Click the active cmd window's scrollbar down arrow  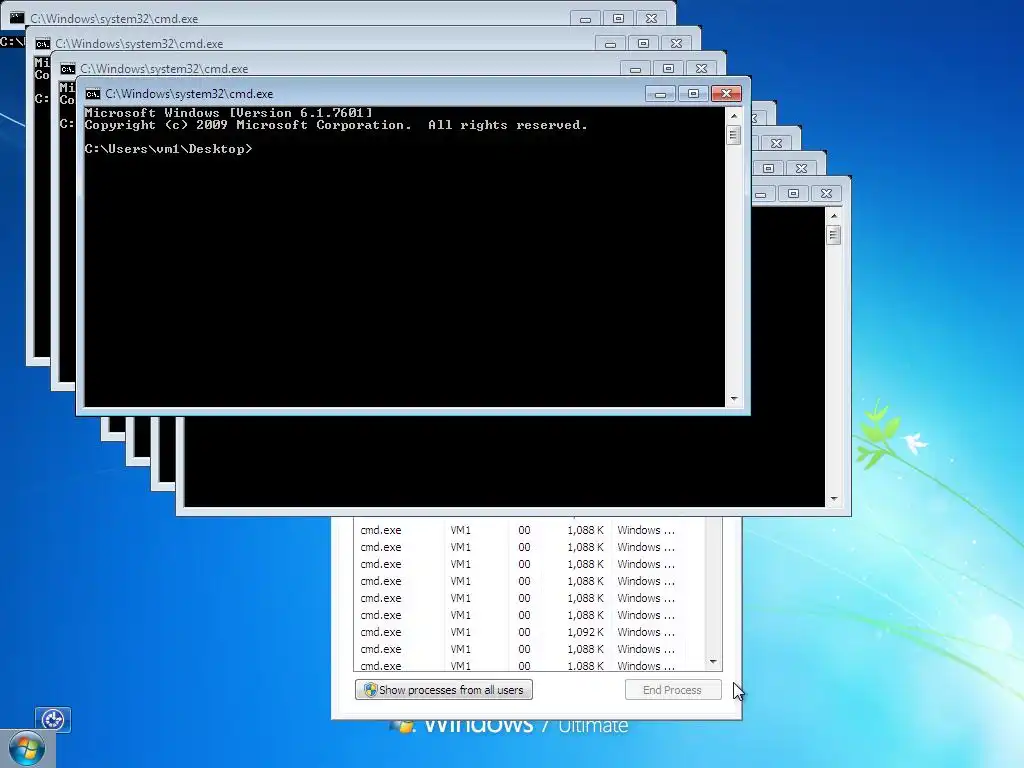pyautogui.click(x=734, y=398)
